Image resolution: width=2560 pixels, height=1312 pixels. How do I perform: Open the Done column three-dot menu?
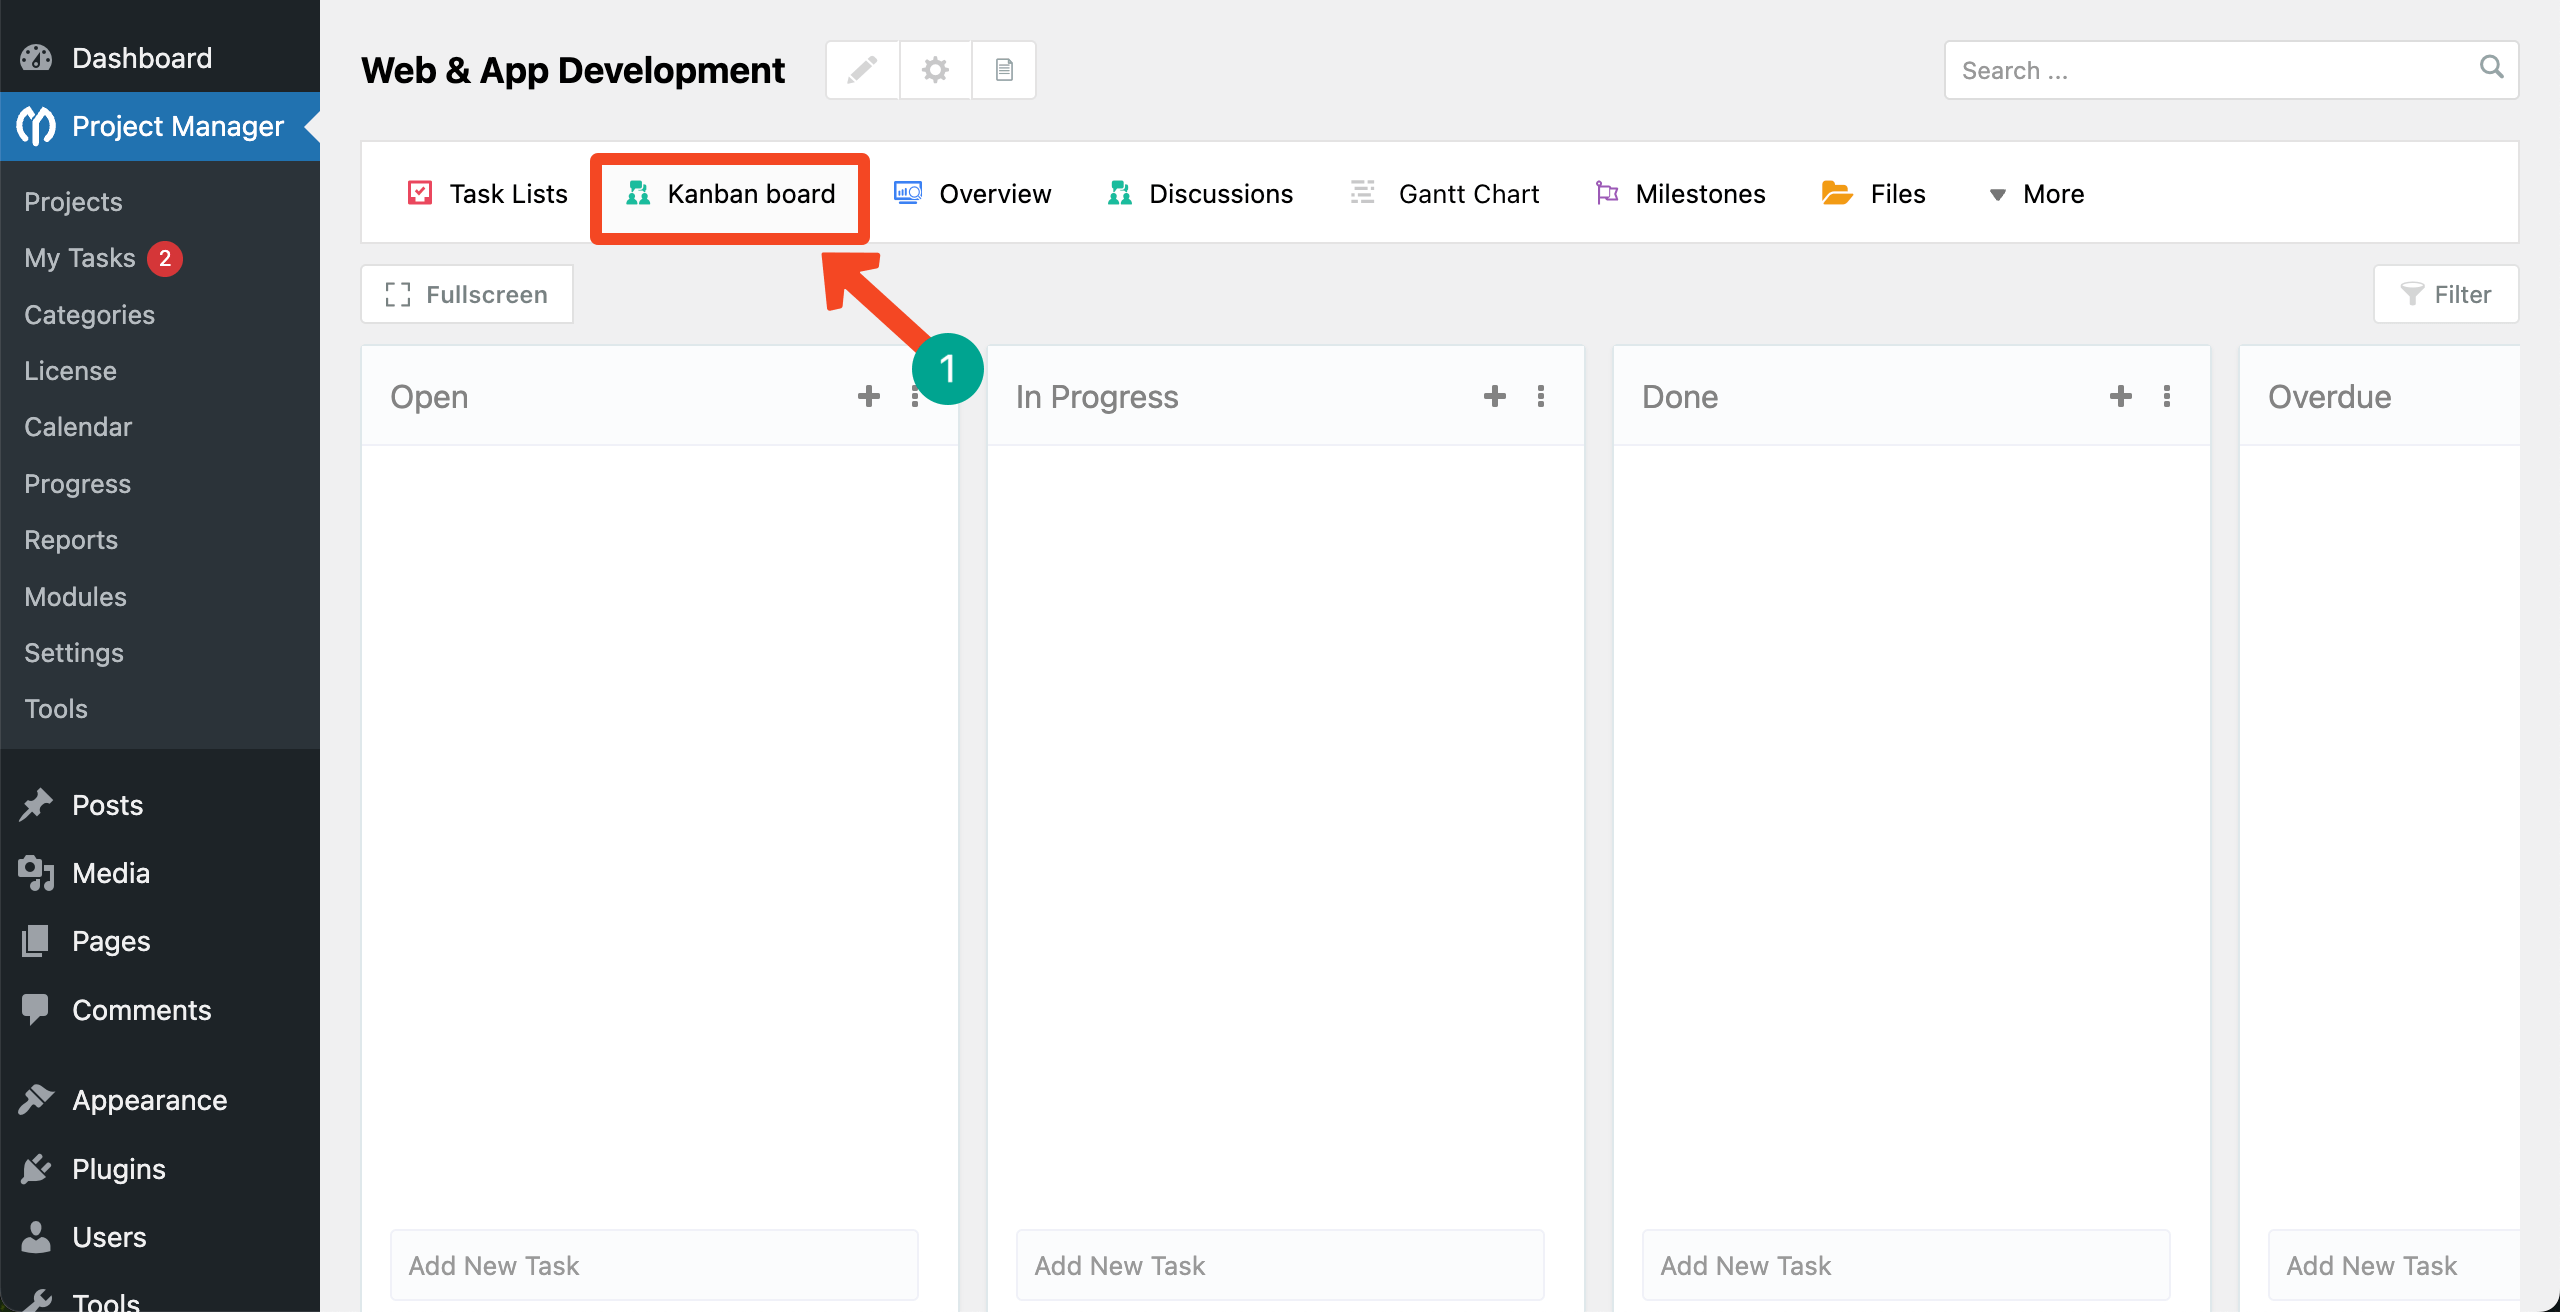point(2166,396)
